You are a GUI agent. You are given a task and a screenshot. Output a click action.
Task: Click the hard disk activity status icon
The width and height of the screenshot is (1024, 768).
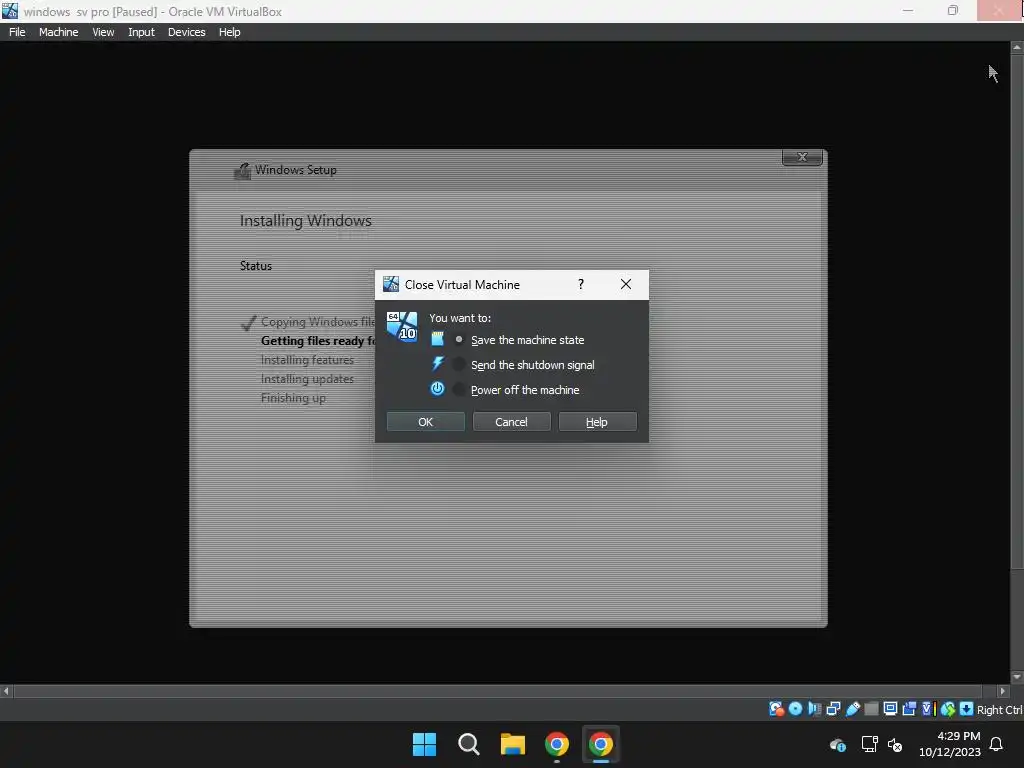pyautogui.click(x=776, y=709)
